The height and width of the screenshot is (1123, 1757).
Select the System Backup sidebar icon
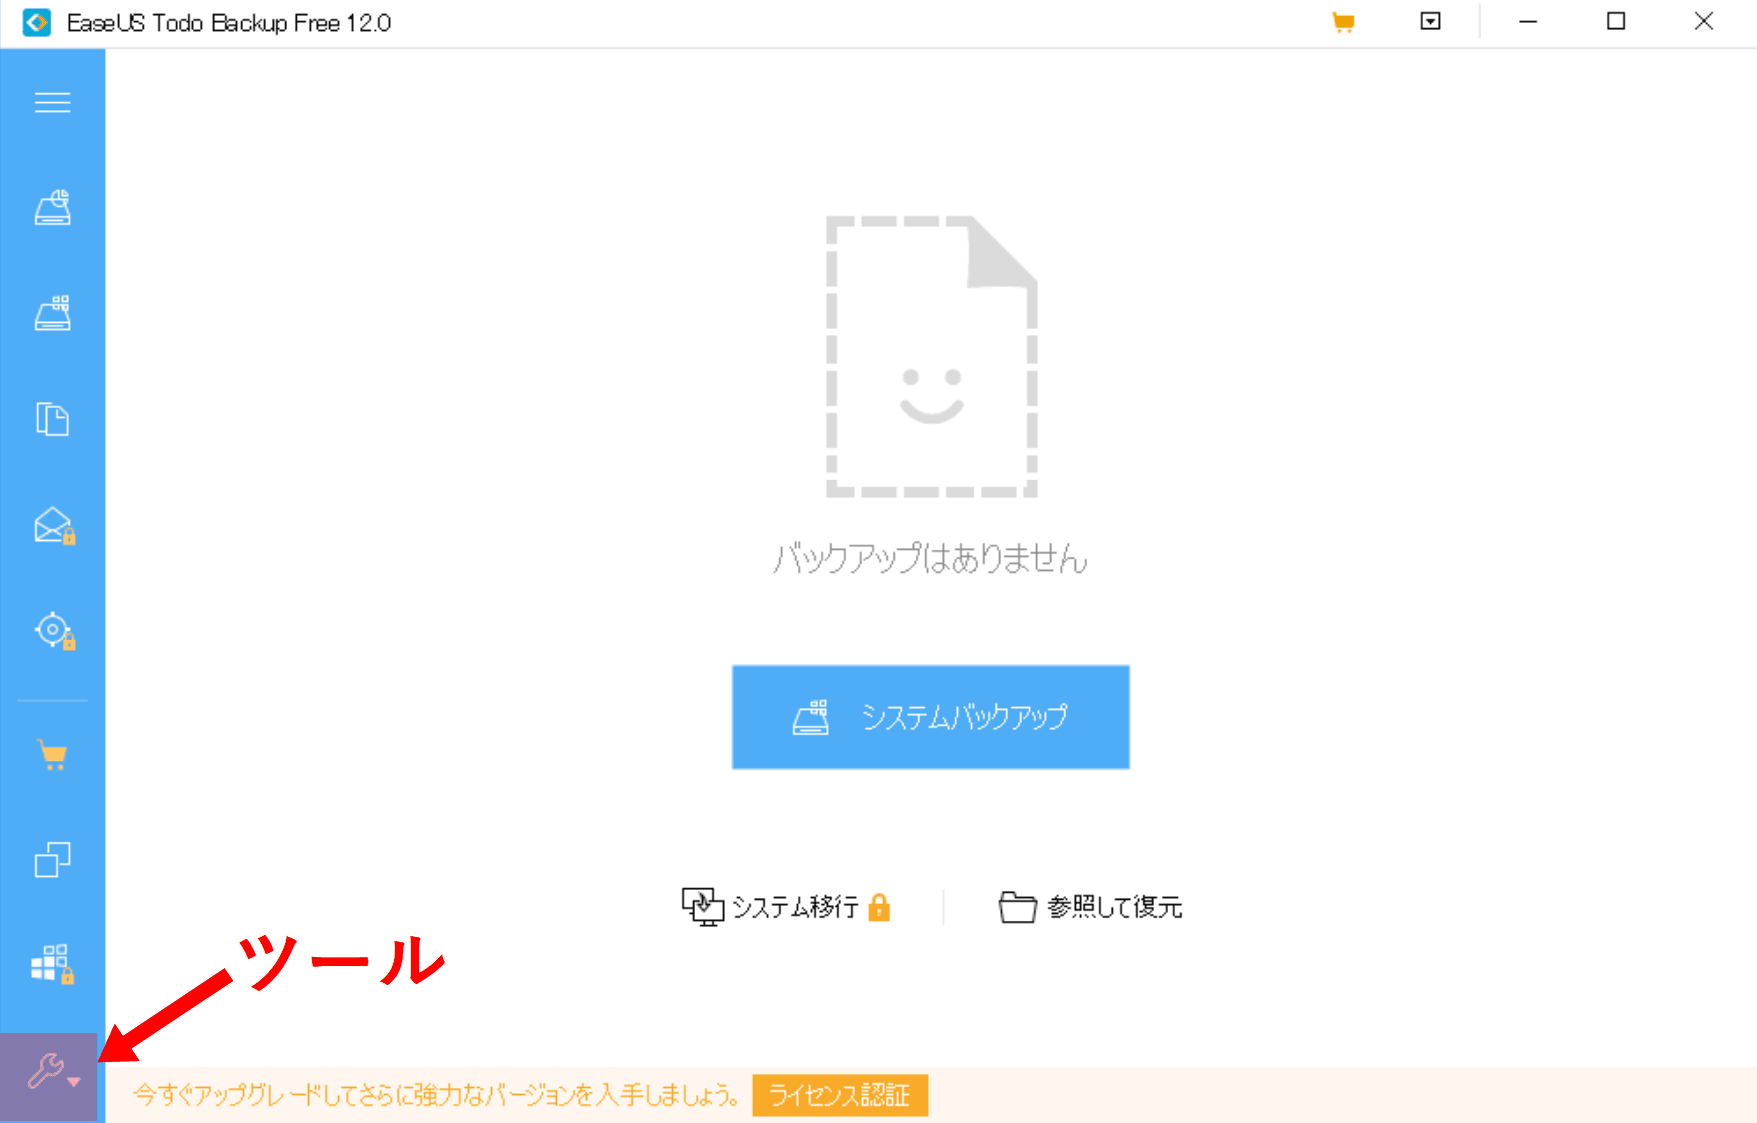click(52, 314)
